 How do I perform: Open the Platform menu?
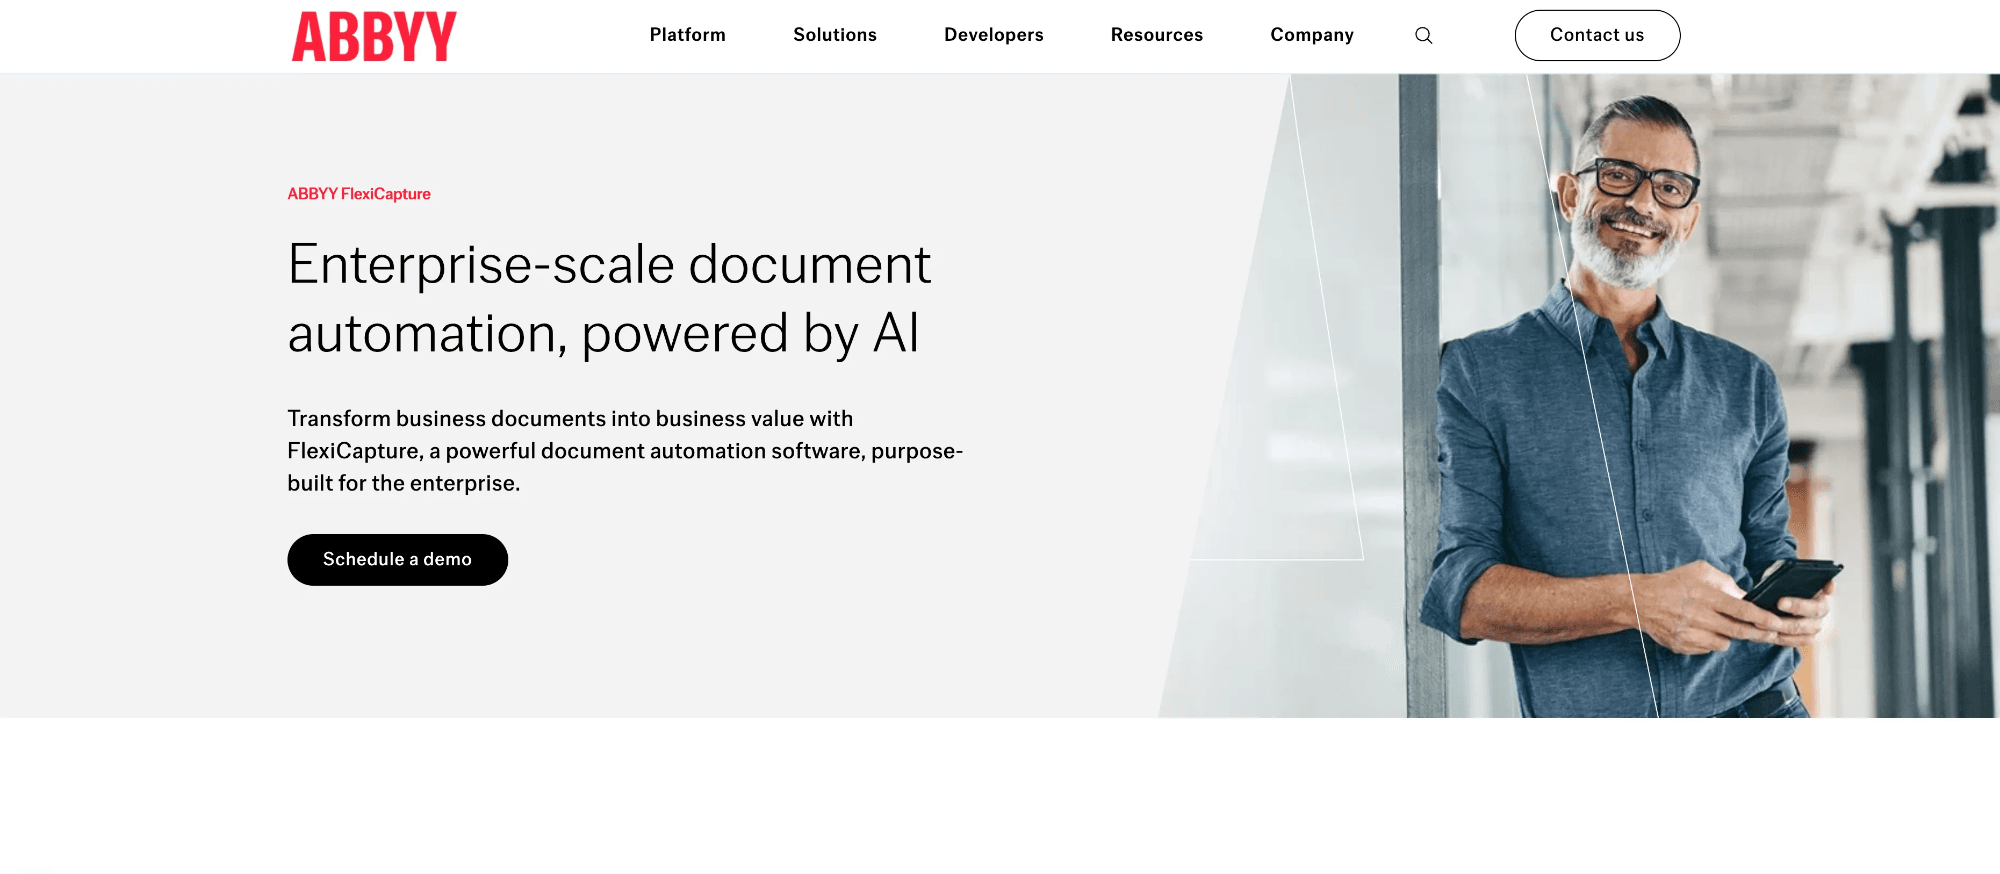click(688, 35)
